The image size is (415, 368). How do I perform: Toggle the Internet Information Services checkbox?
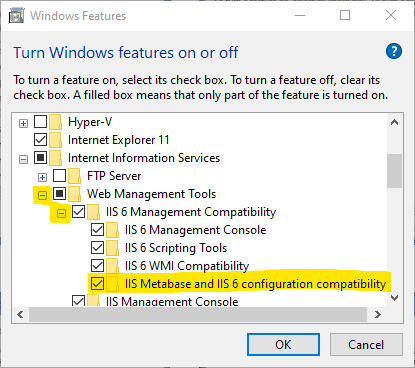coord(40,158)
